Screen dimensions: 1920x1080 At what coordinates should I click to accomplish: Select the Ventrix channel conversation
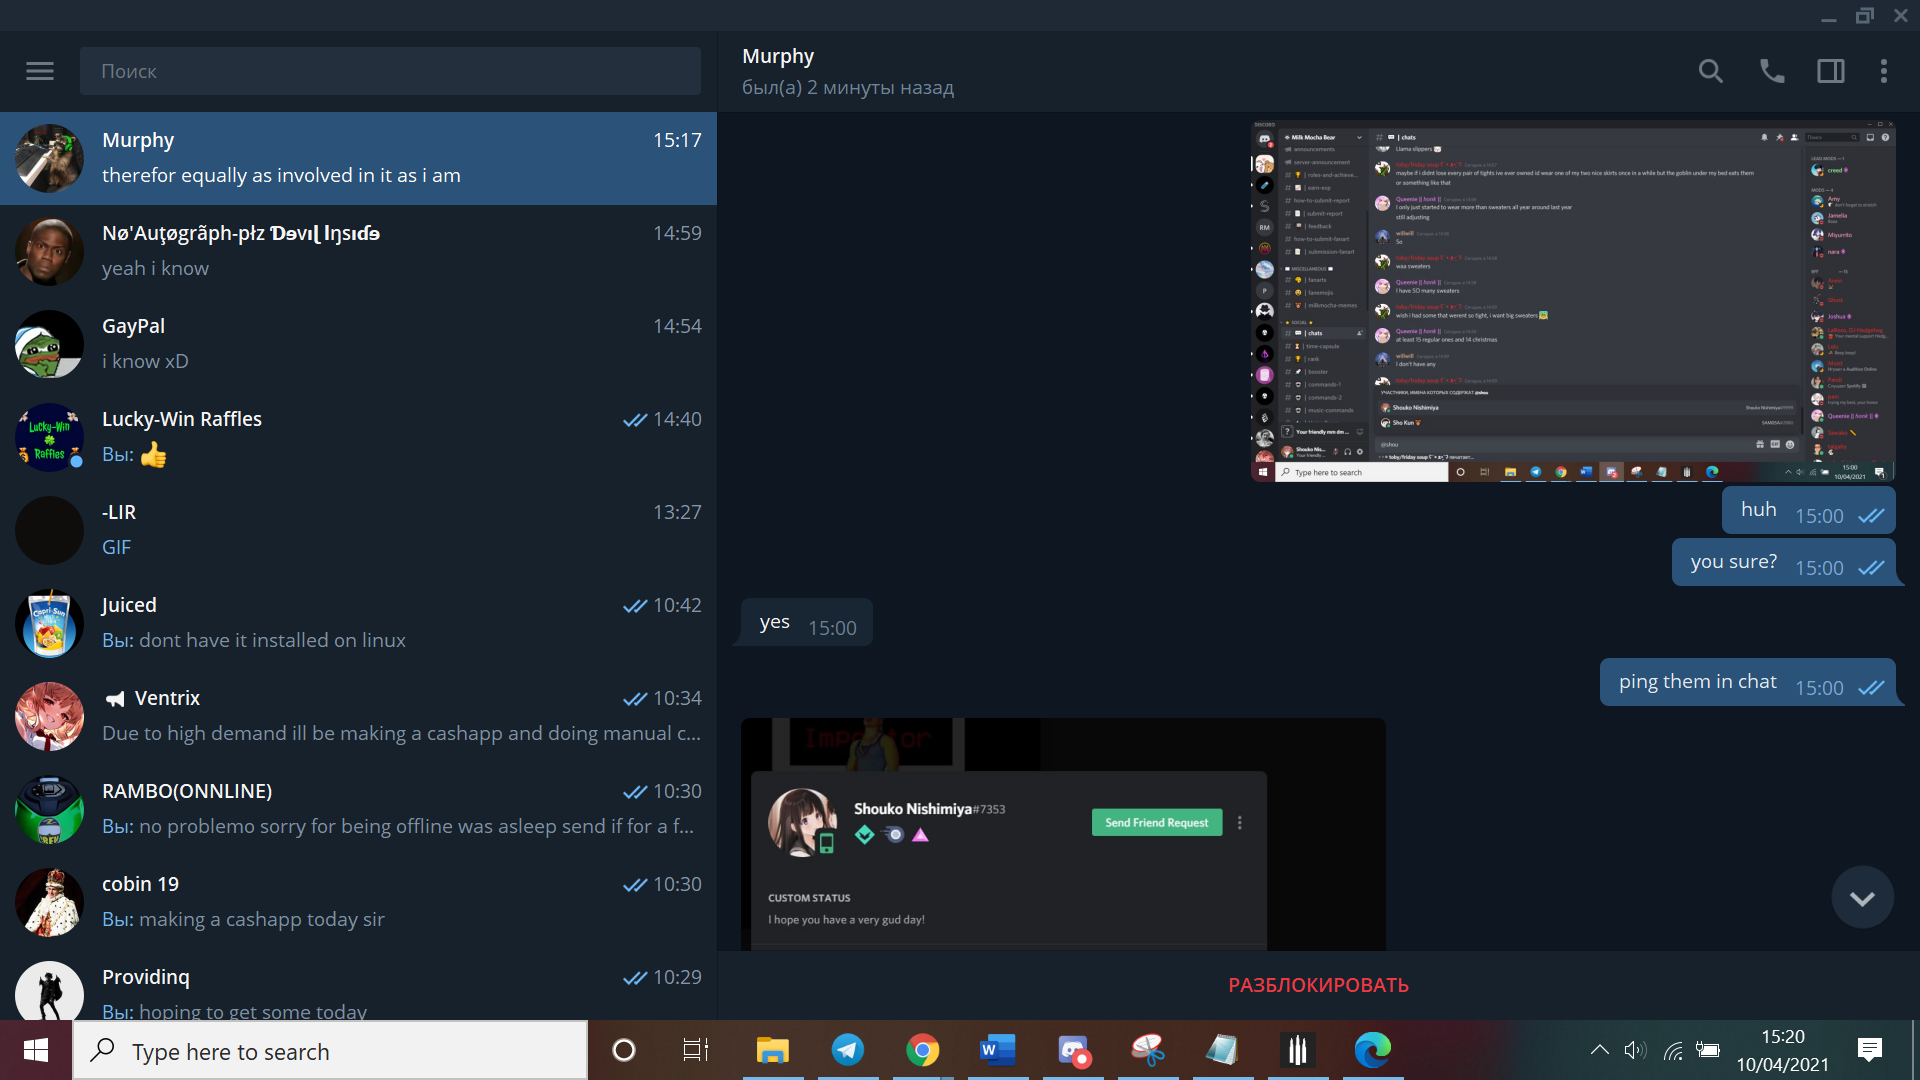tap(358, 716)
